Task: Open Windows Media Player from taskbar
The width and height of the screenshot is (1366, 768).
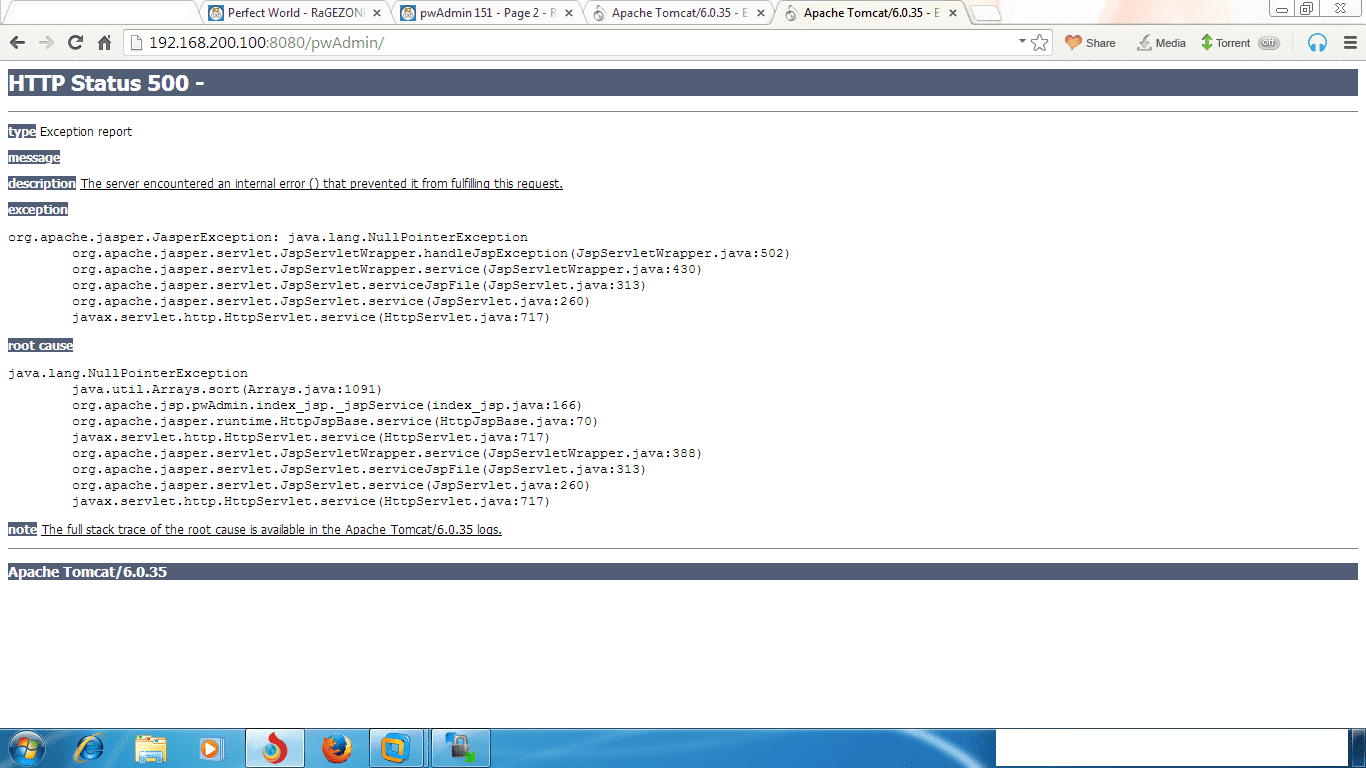Action: pos(211,748)
